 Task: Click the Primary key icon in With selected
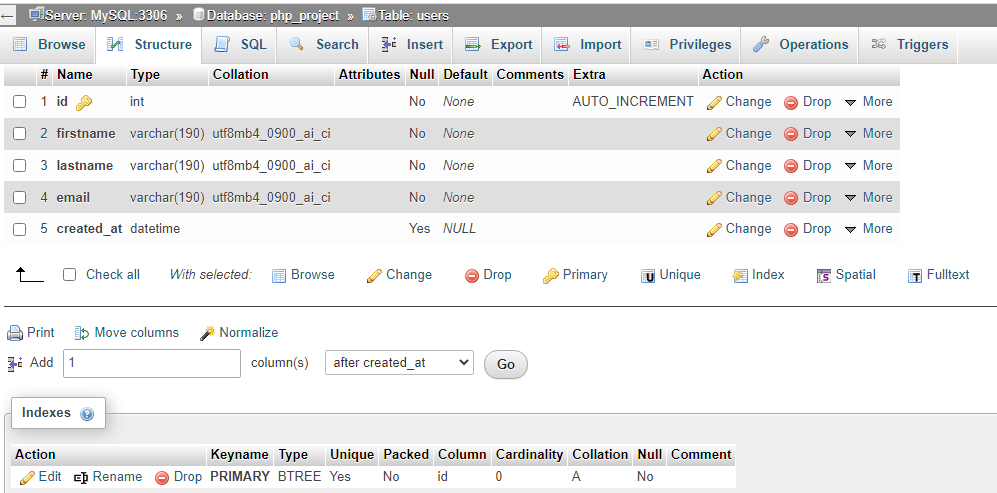[550, 276]
